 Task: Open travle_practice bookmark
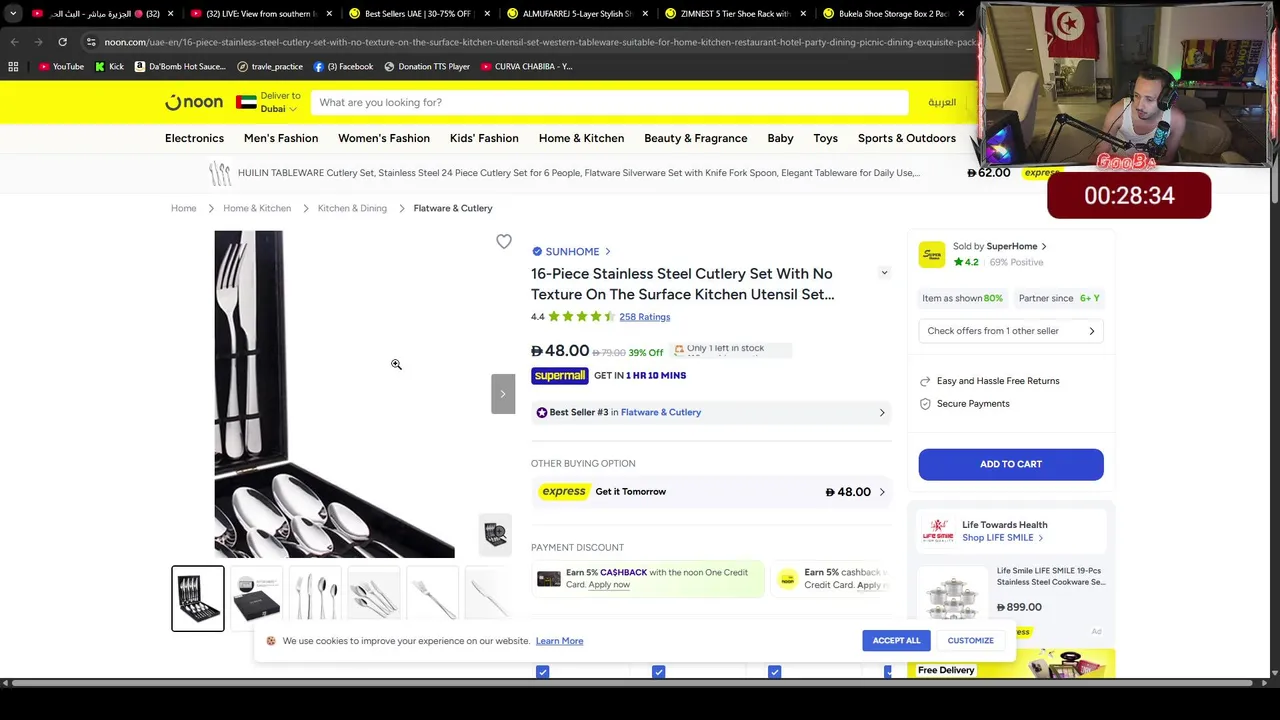coord(270,66)
